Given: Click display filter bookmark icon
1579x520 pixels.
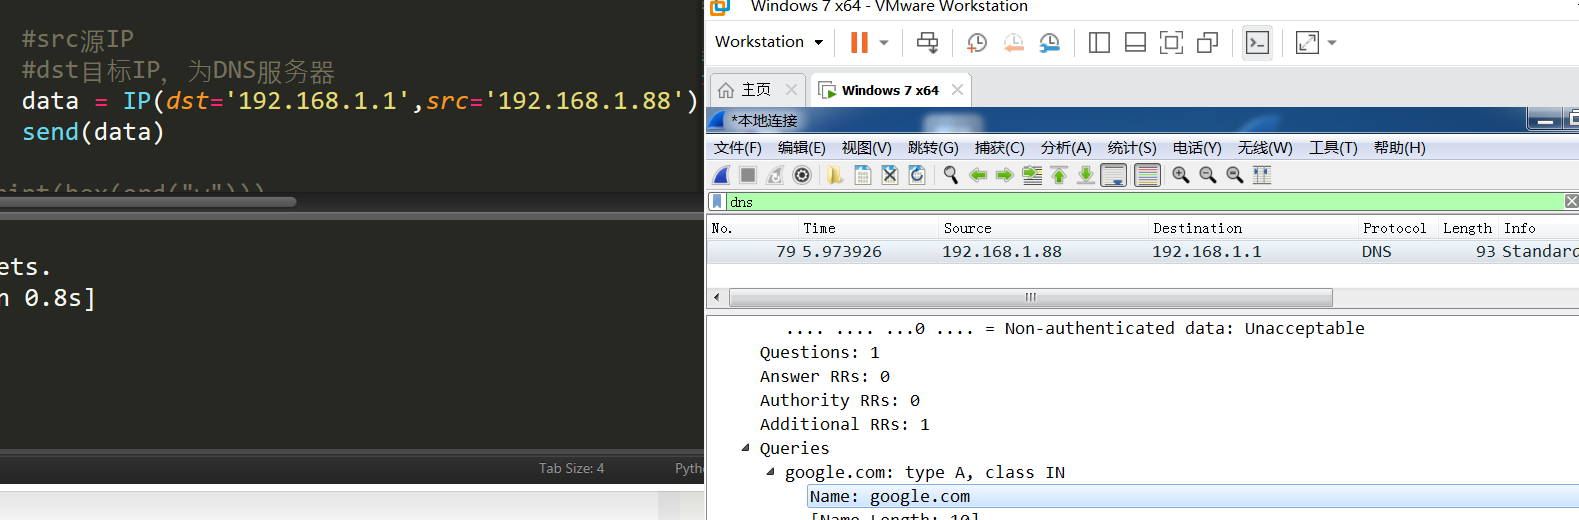Looking at the screenshot, I should pyautogui.click(x=717, y=202).
